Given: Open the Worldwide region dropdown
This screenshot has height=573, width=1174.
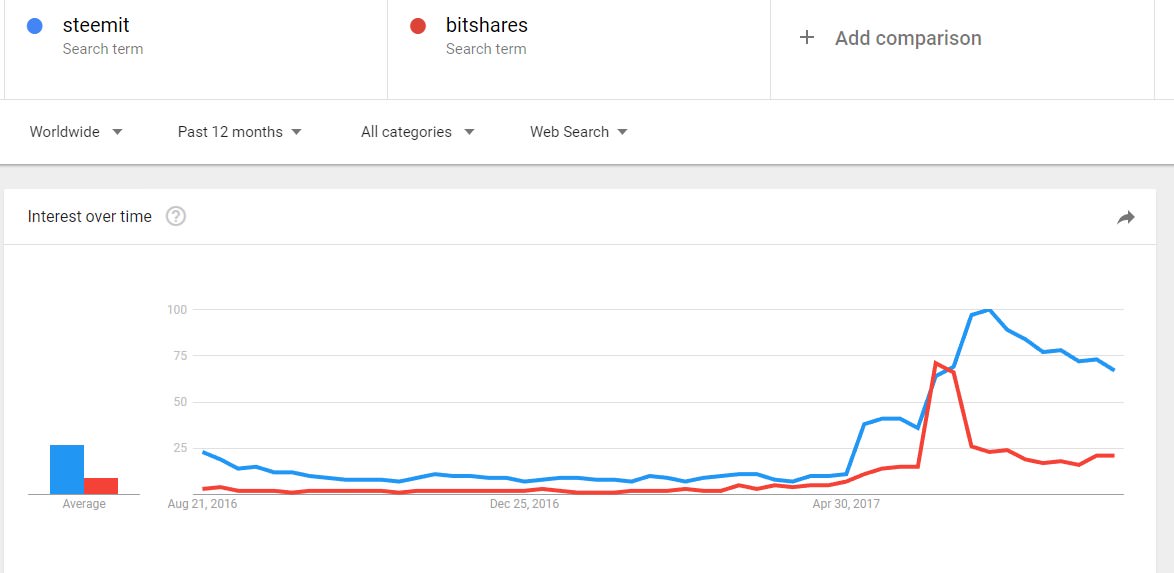Looking at the screenshot, I should point(76,132).
